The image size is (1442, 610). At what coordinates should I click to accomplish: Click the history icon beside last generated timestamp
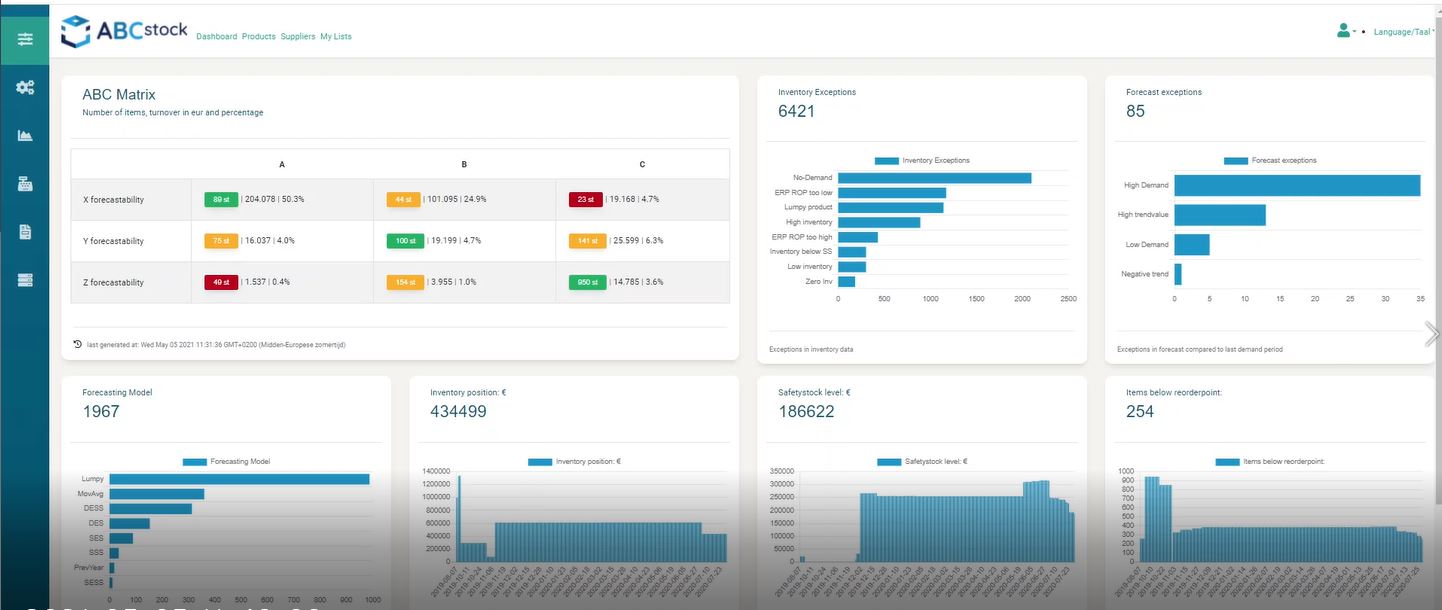78,344
